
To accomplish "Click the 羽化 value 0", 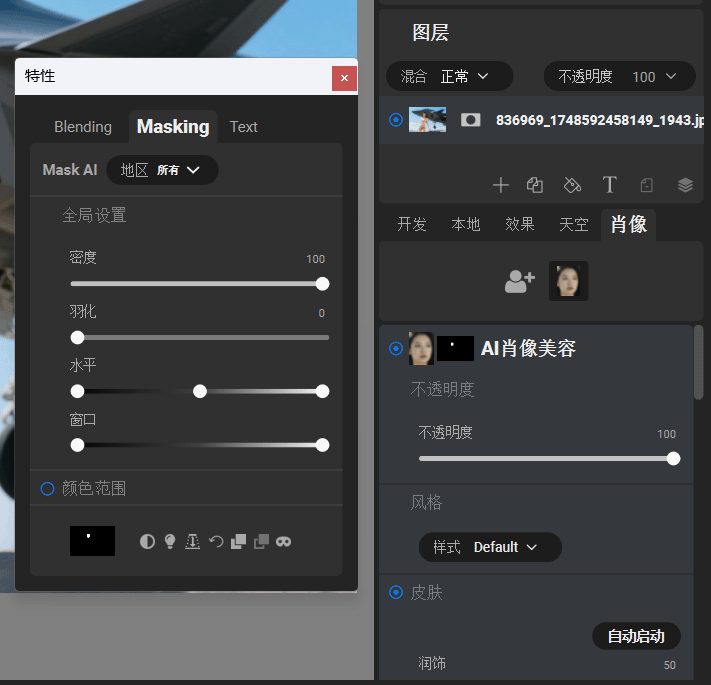I will 321,313.
